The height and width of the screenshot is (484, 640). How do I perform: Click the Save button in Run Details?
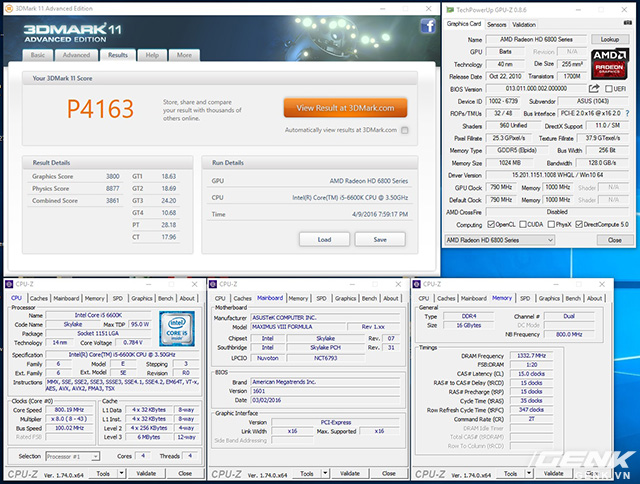tap(380, 240)
